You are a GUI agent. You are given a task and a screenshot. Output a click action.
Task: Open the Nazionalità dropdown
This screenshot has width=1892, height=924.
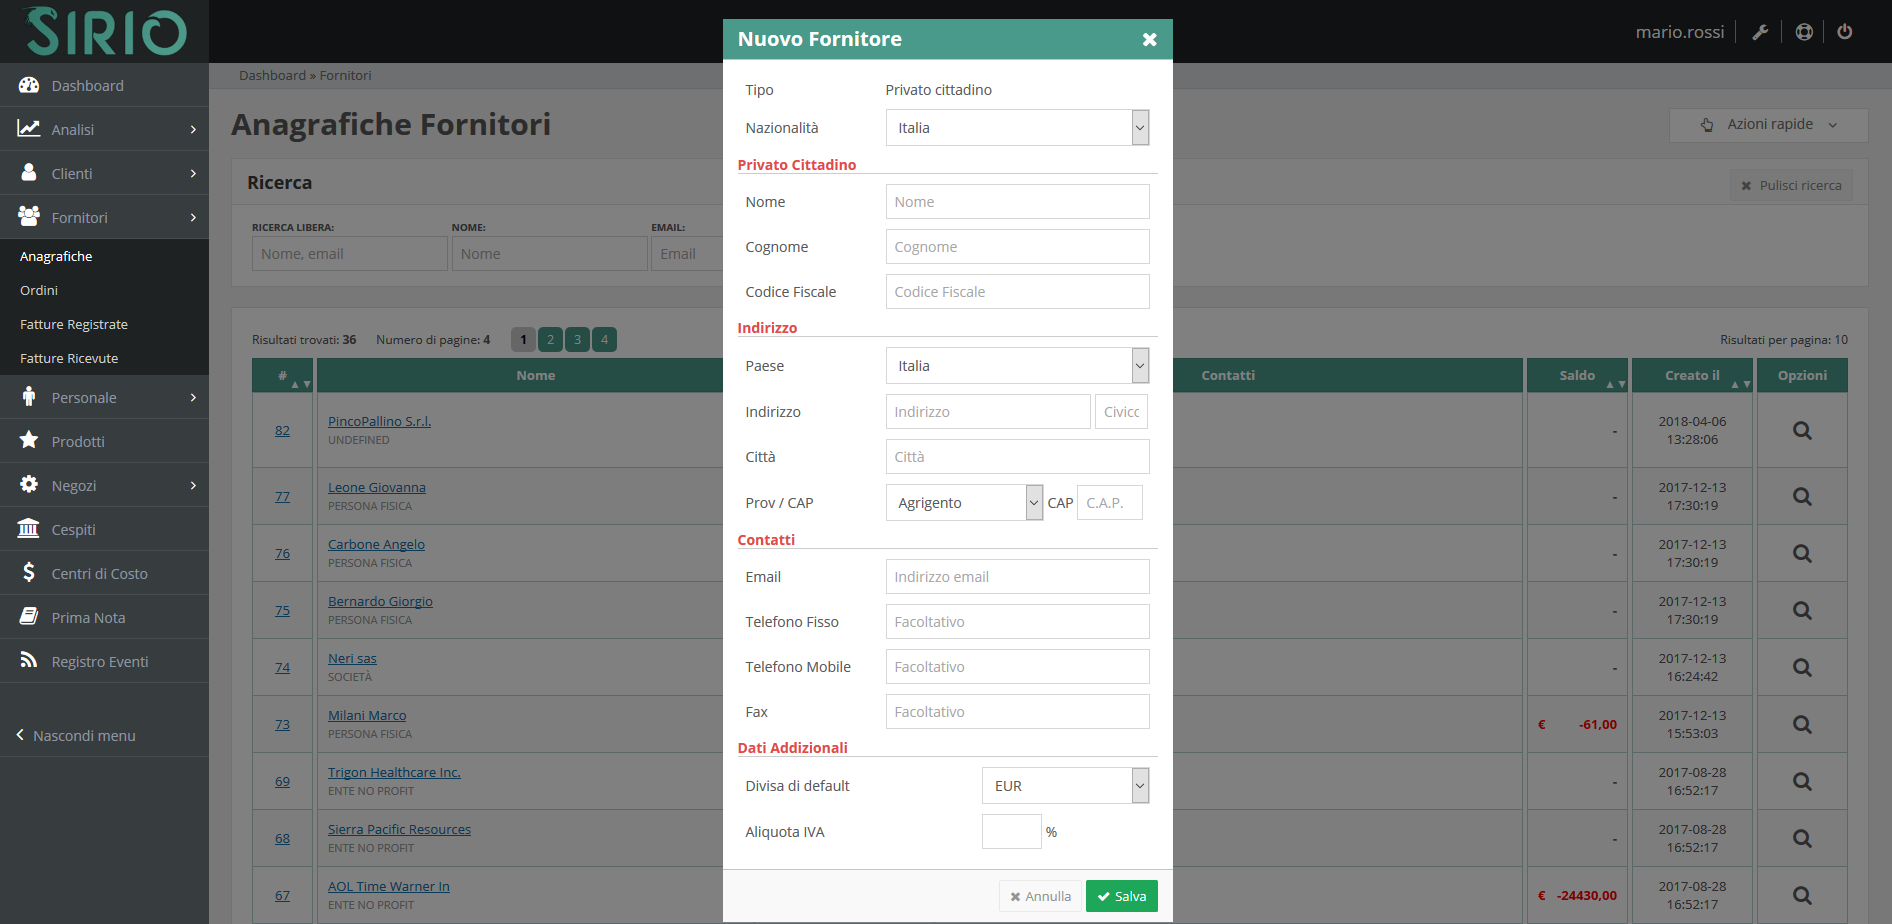[x=1017, y=128]
